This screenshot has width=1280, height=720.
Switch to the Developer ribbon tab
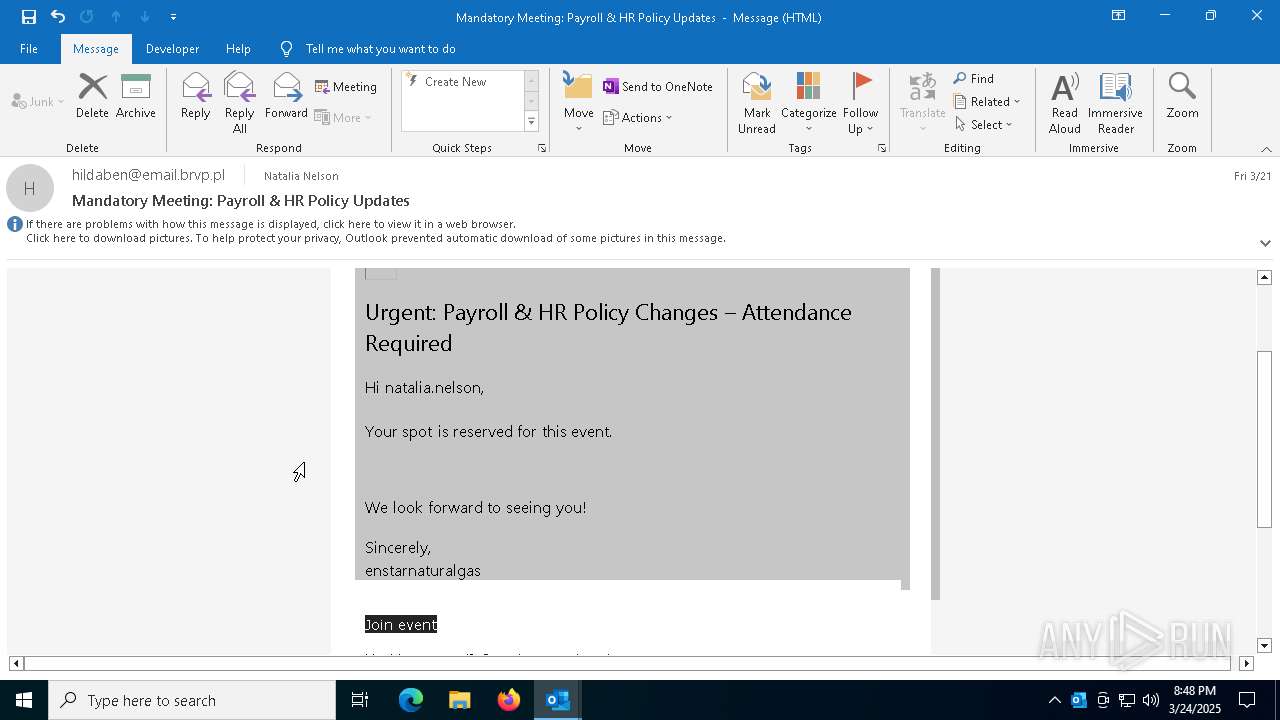coord(172,49)
